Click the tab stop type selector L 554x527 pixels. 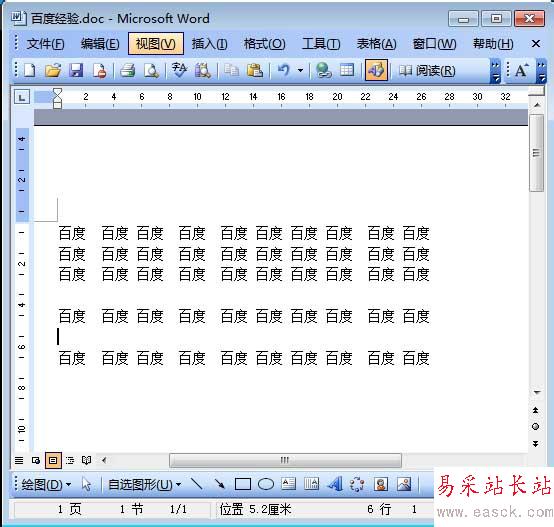tap(22, 97)
